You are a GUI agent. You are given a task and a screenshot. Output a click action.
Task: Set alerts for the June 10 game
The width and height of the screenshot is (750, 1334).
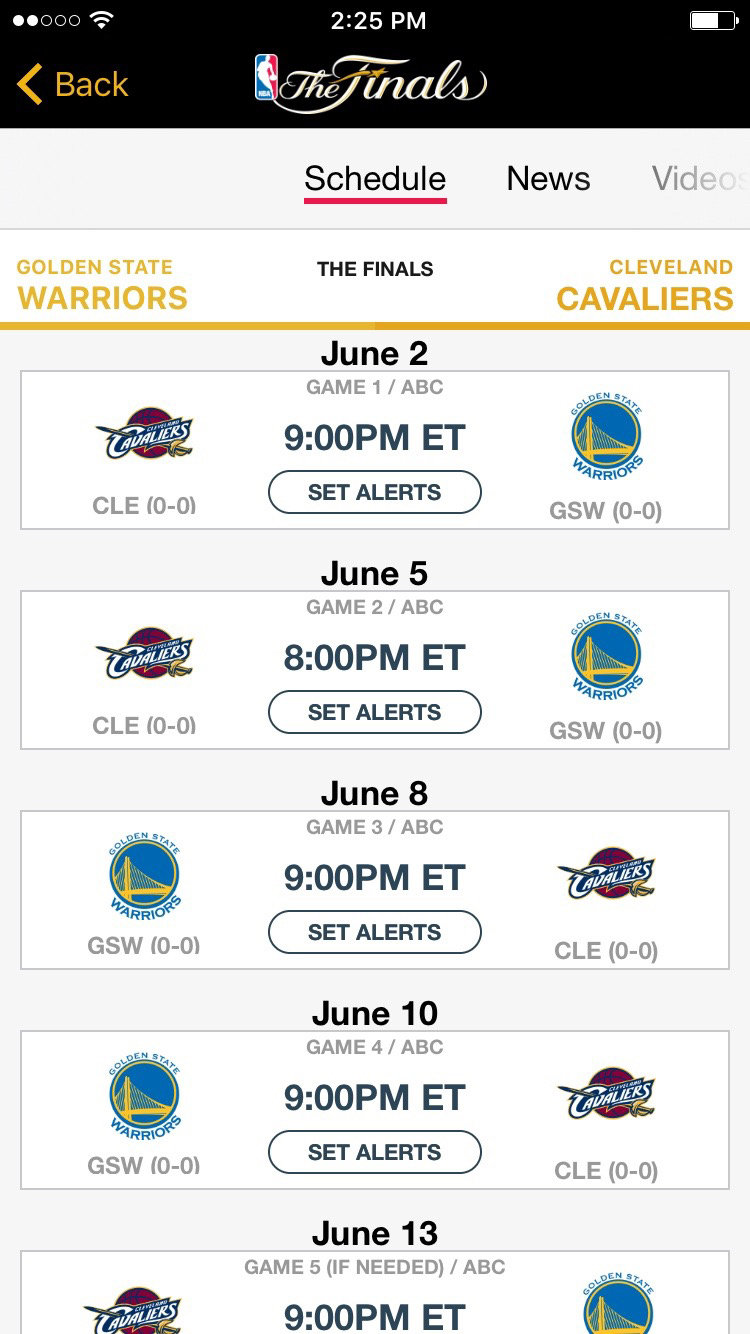375,1152
